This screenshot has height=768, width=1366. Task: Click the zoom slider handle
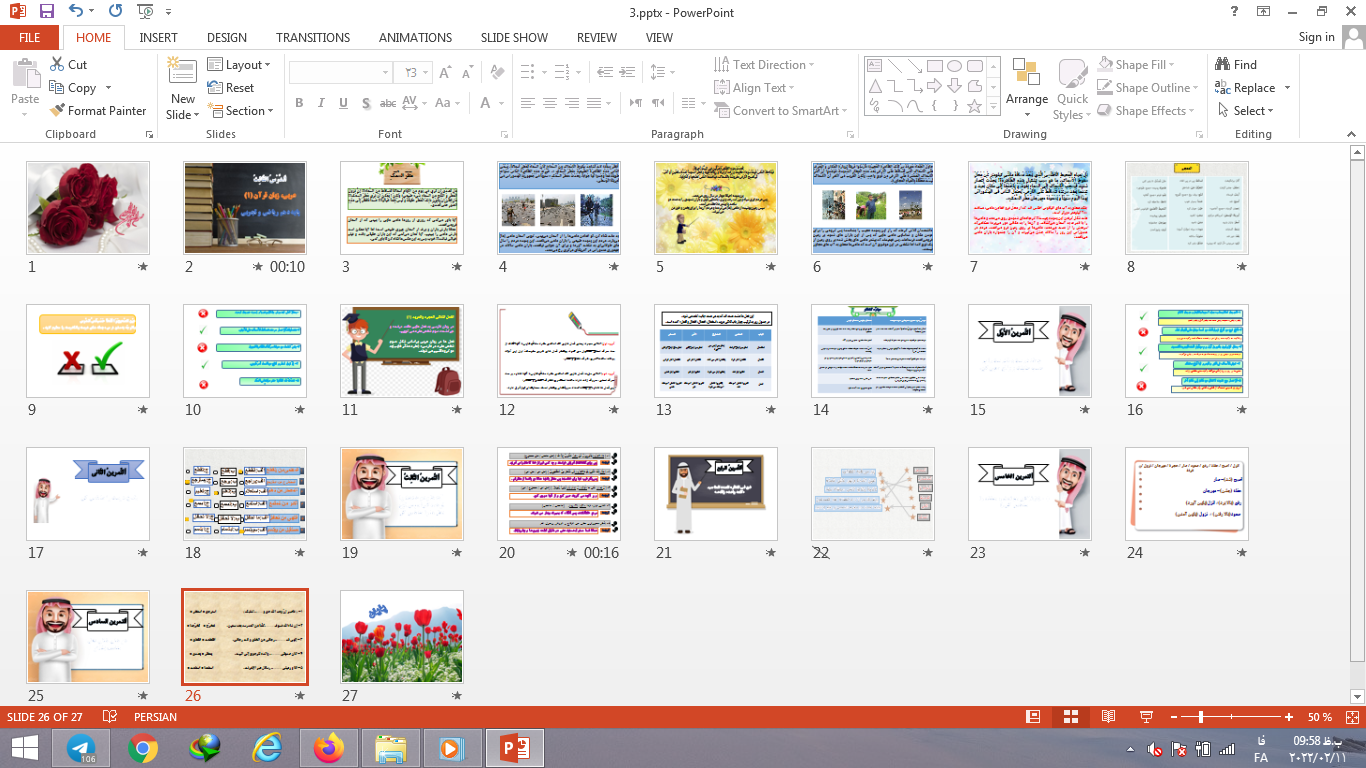pos(1201,717)
